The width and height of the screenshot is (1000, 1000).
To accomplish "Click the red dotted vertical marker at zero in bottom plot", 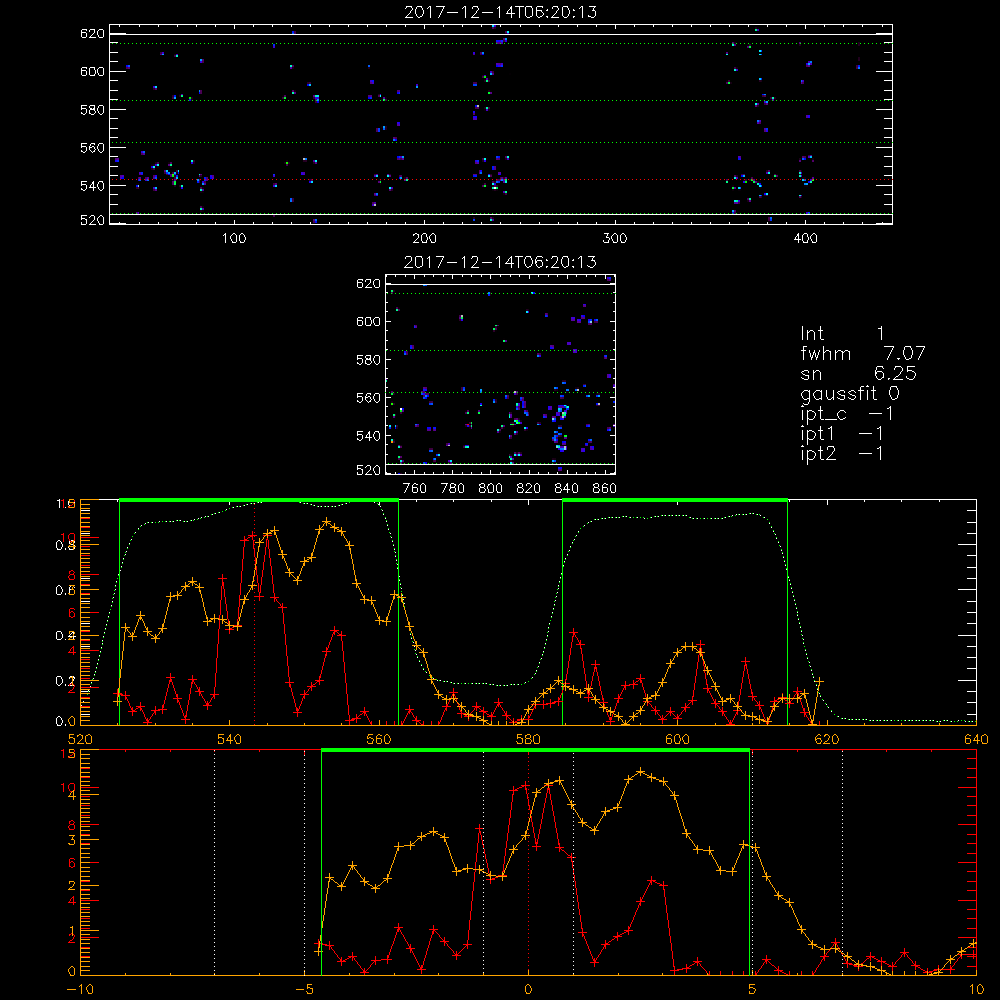I will 528,863.
